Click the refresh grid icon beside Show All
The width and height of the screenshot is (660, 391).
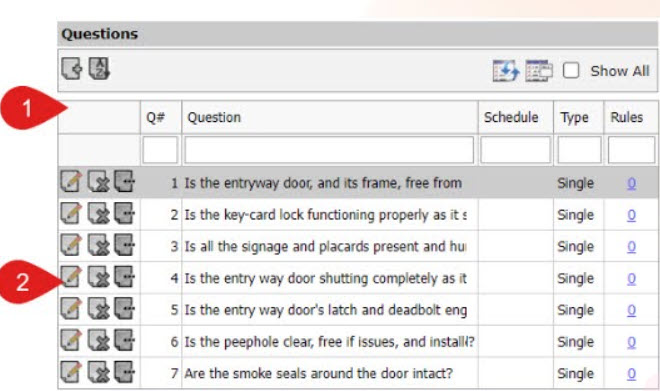(x=506, y=70)
